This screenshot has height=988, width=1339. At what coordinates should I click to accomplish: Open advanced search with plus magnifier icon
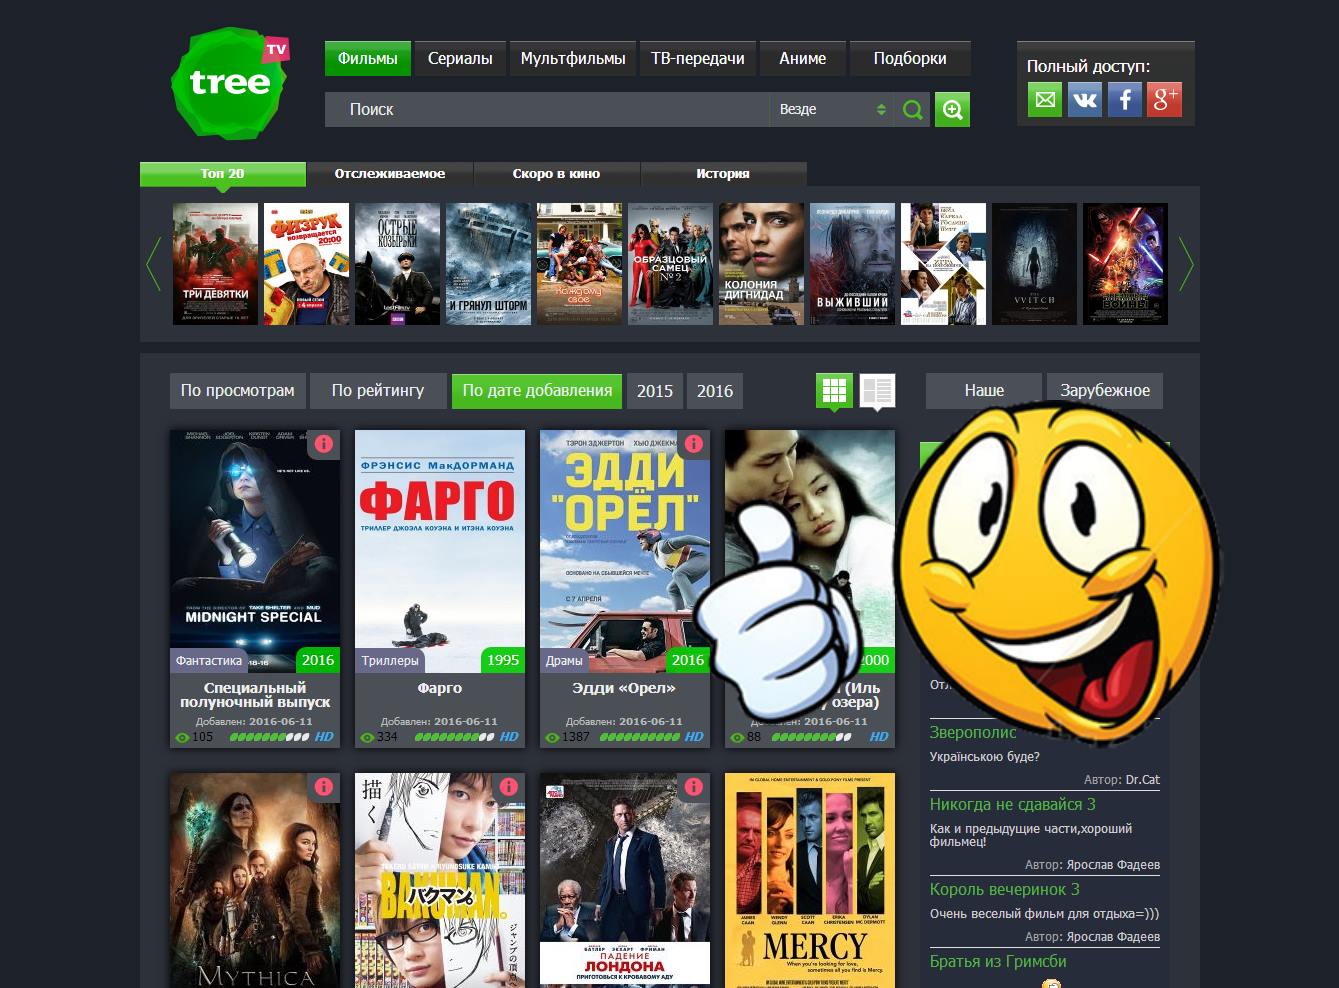tap(952, 110)
